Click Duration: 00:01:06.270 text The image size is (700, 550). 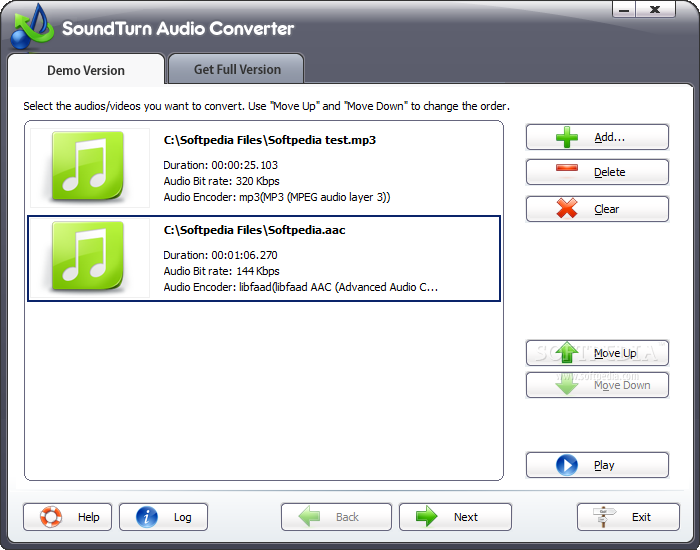tap(221, 255)
